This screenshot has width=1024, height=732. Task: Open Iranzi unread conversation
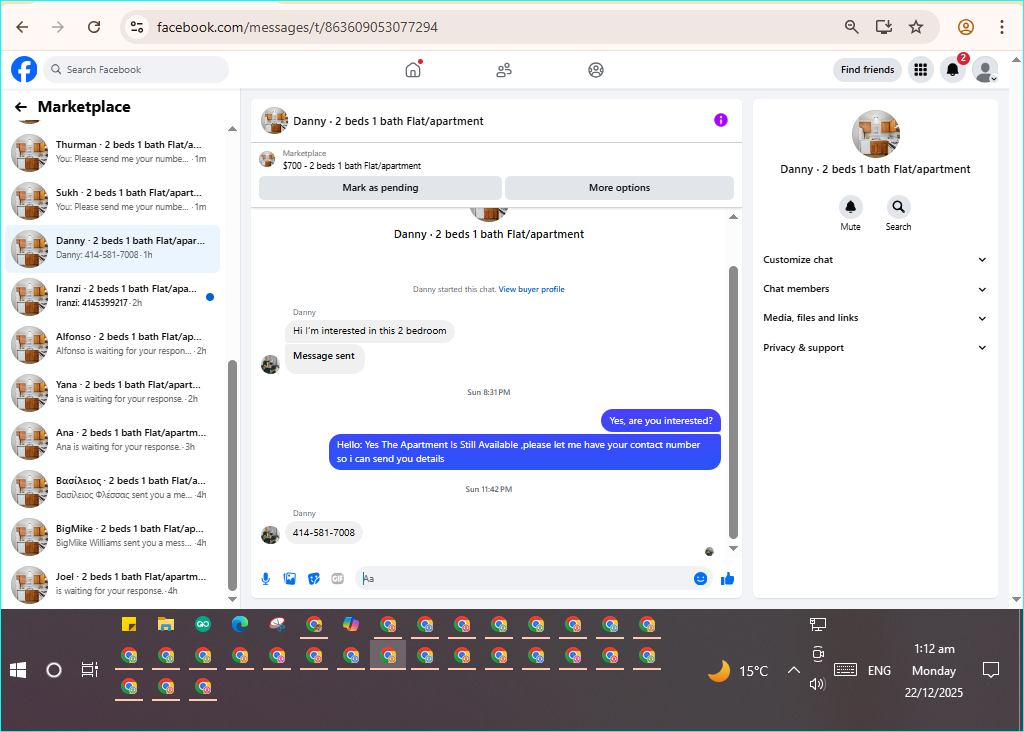pyautogui.click(x=113, y=296)
